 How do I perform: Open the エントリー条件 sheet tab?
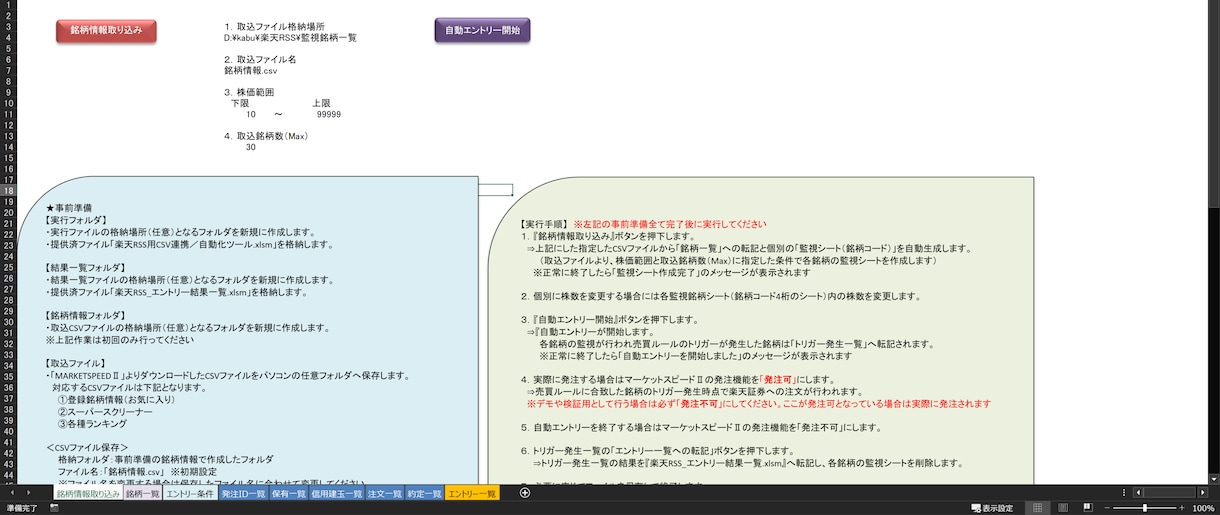pyautogui.click(x=190, y=494)
